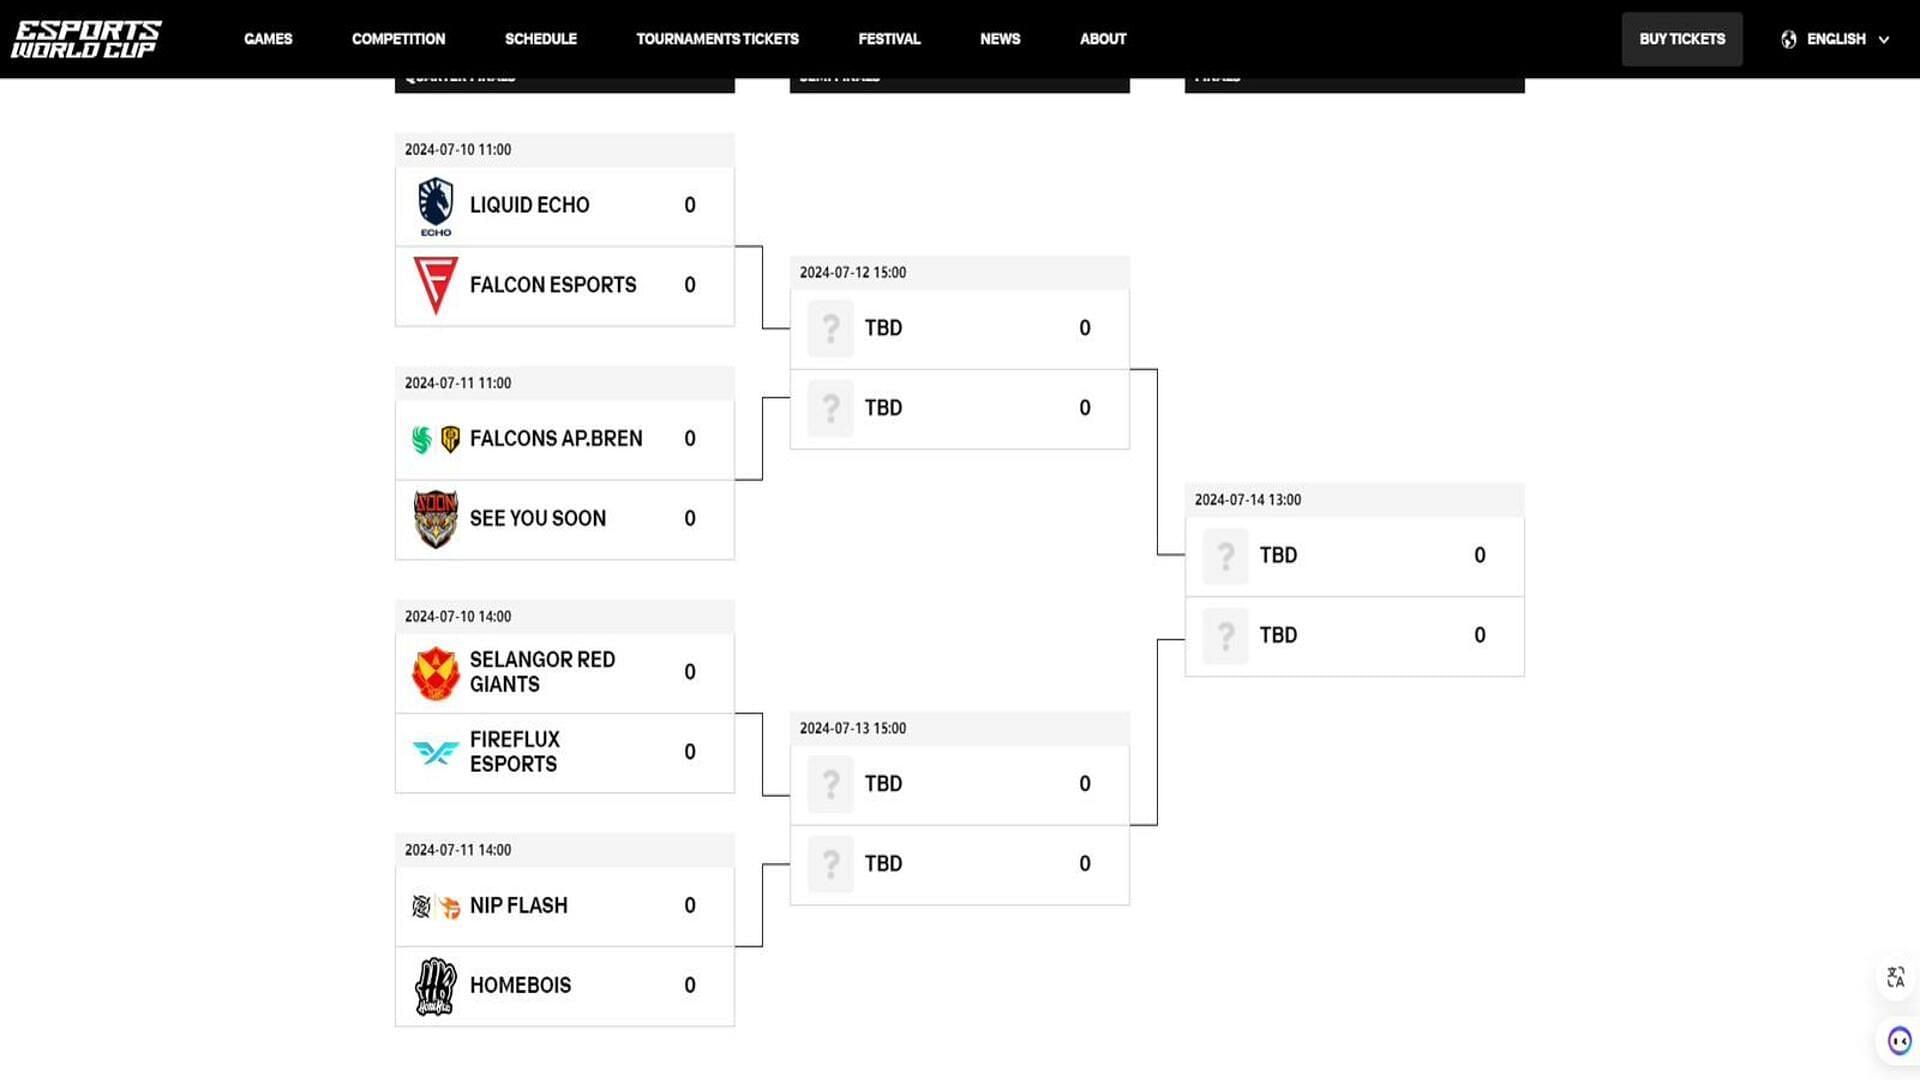Click the Selangor Red Giants emblem icon

(x=434, y=673)
